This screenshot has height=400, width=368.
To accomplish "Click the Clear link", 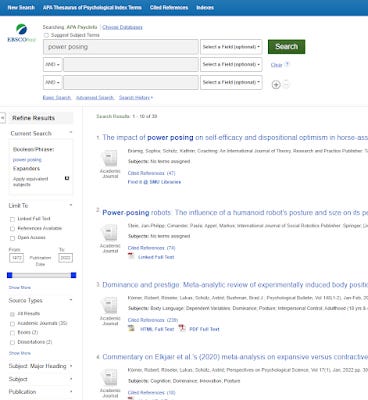I will point(276,65).
